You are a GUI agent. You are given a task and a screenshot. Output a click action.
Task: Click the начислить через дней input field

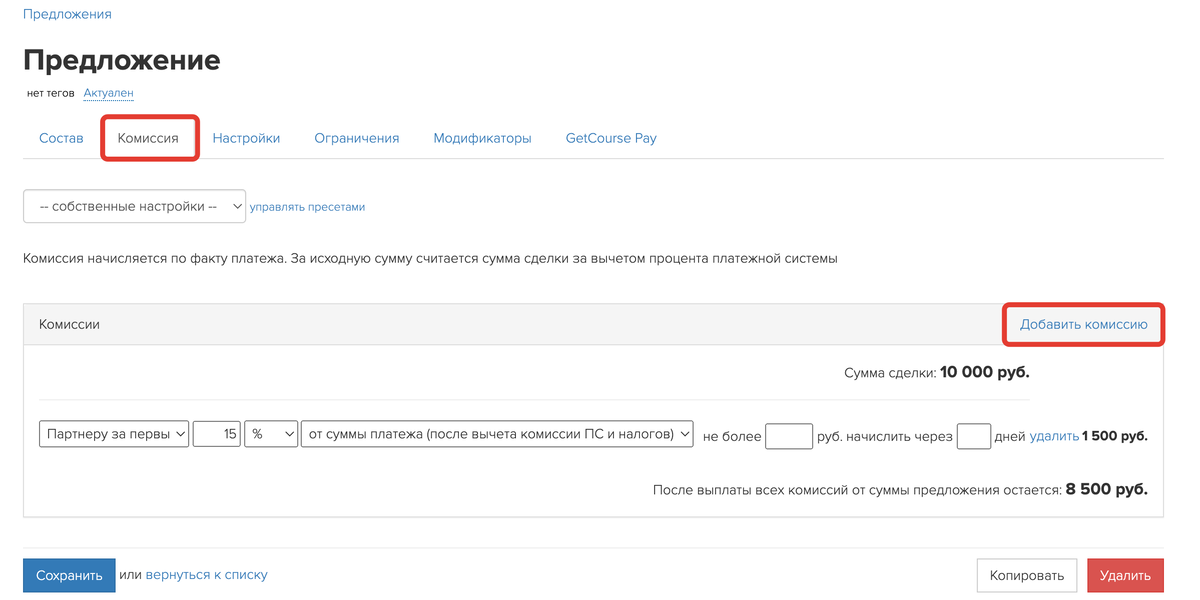pos(974,436)
